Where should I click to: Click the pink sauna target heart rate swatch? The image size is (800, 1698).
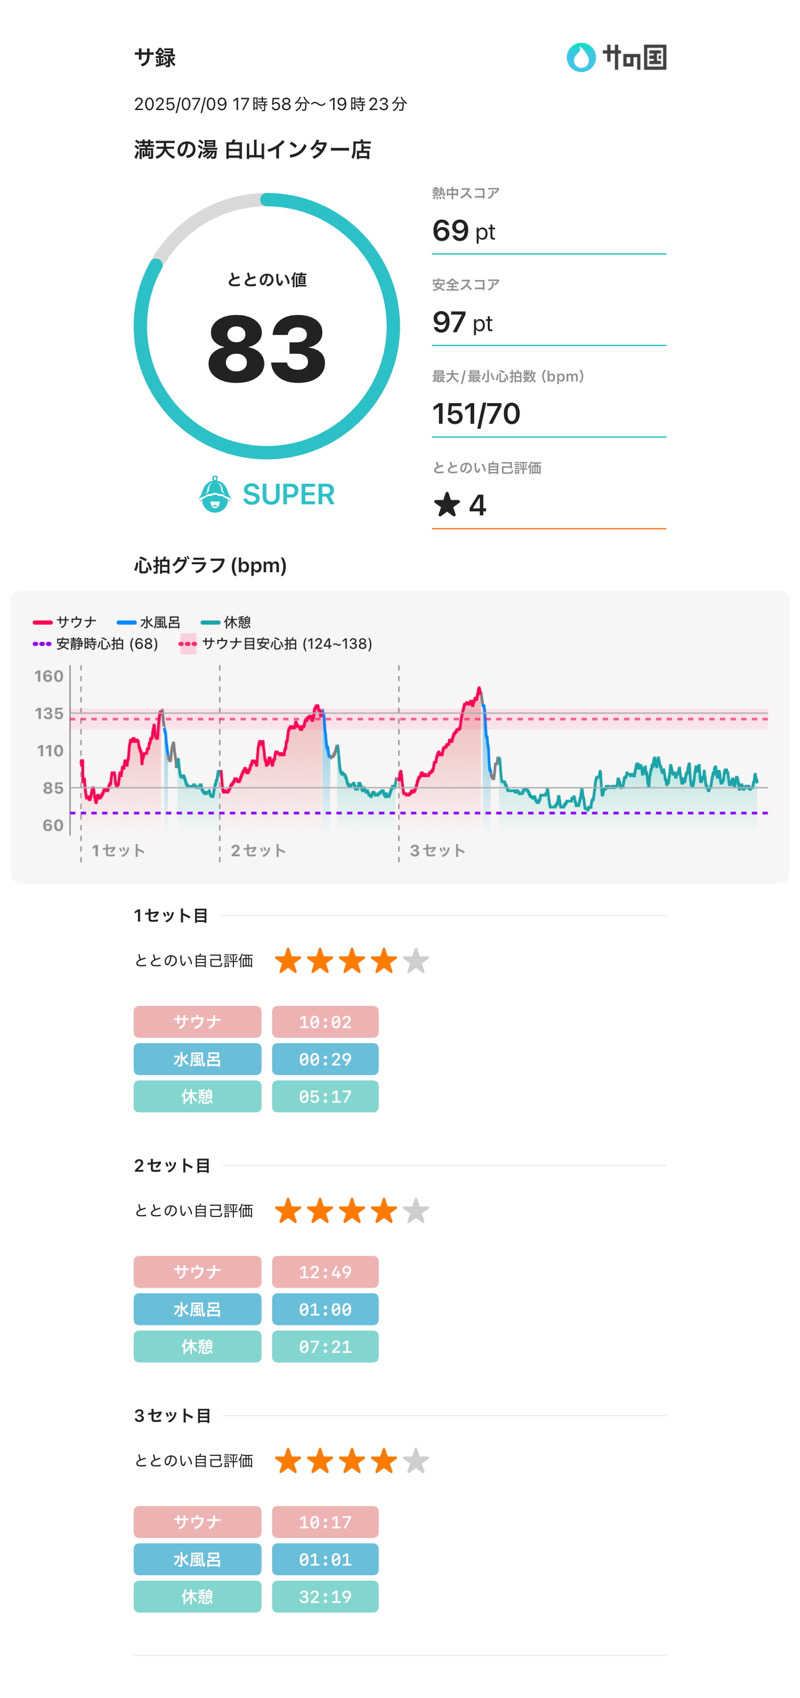click(x=187, y=644)
